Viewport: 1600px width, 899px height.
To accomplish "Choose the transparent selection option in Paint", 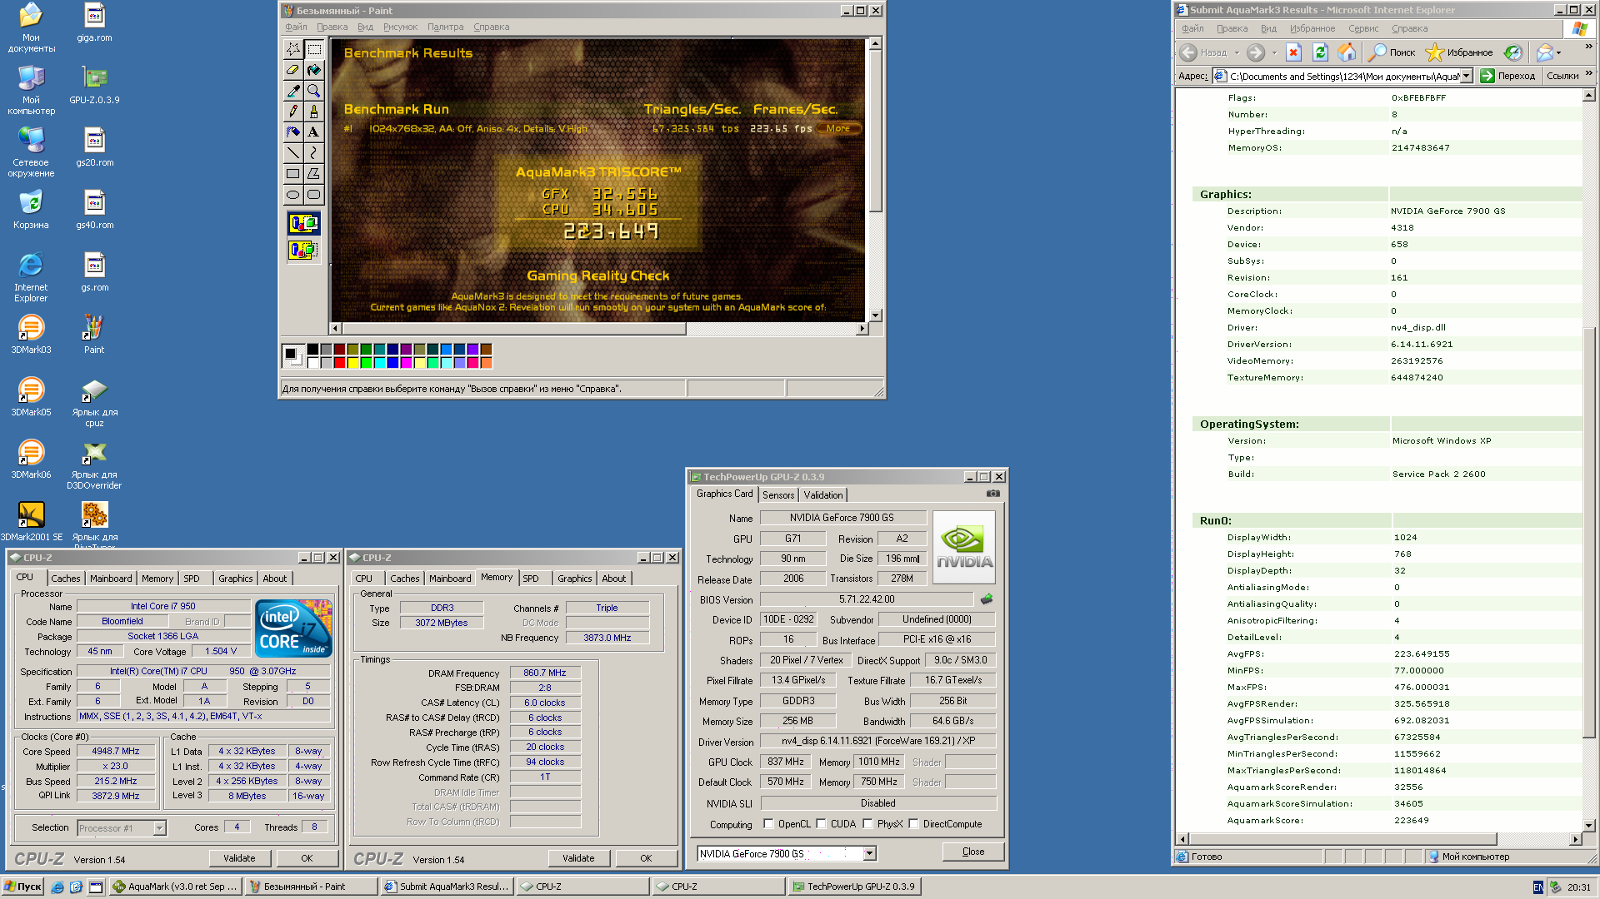I will click(304, 250).
